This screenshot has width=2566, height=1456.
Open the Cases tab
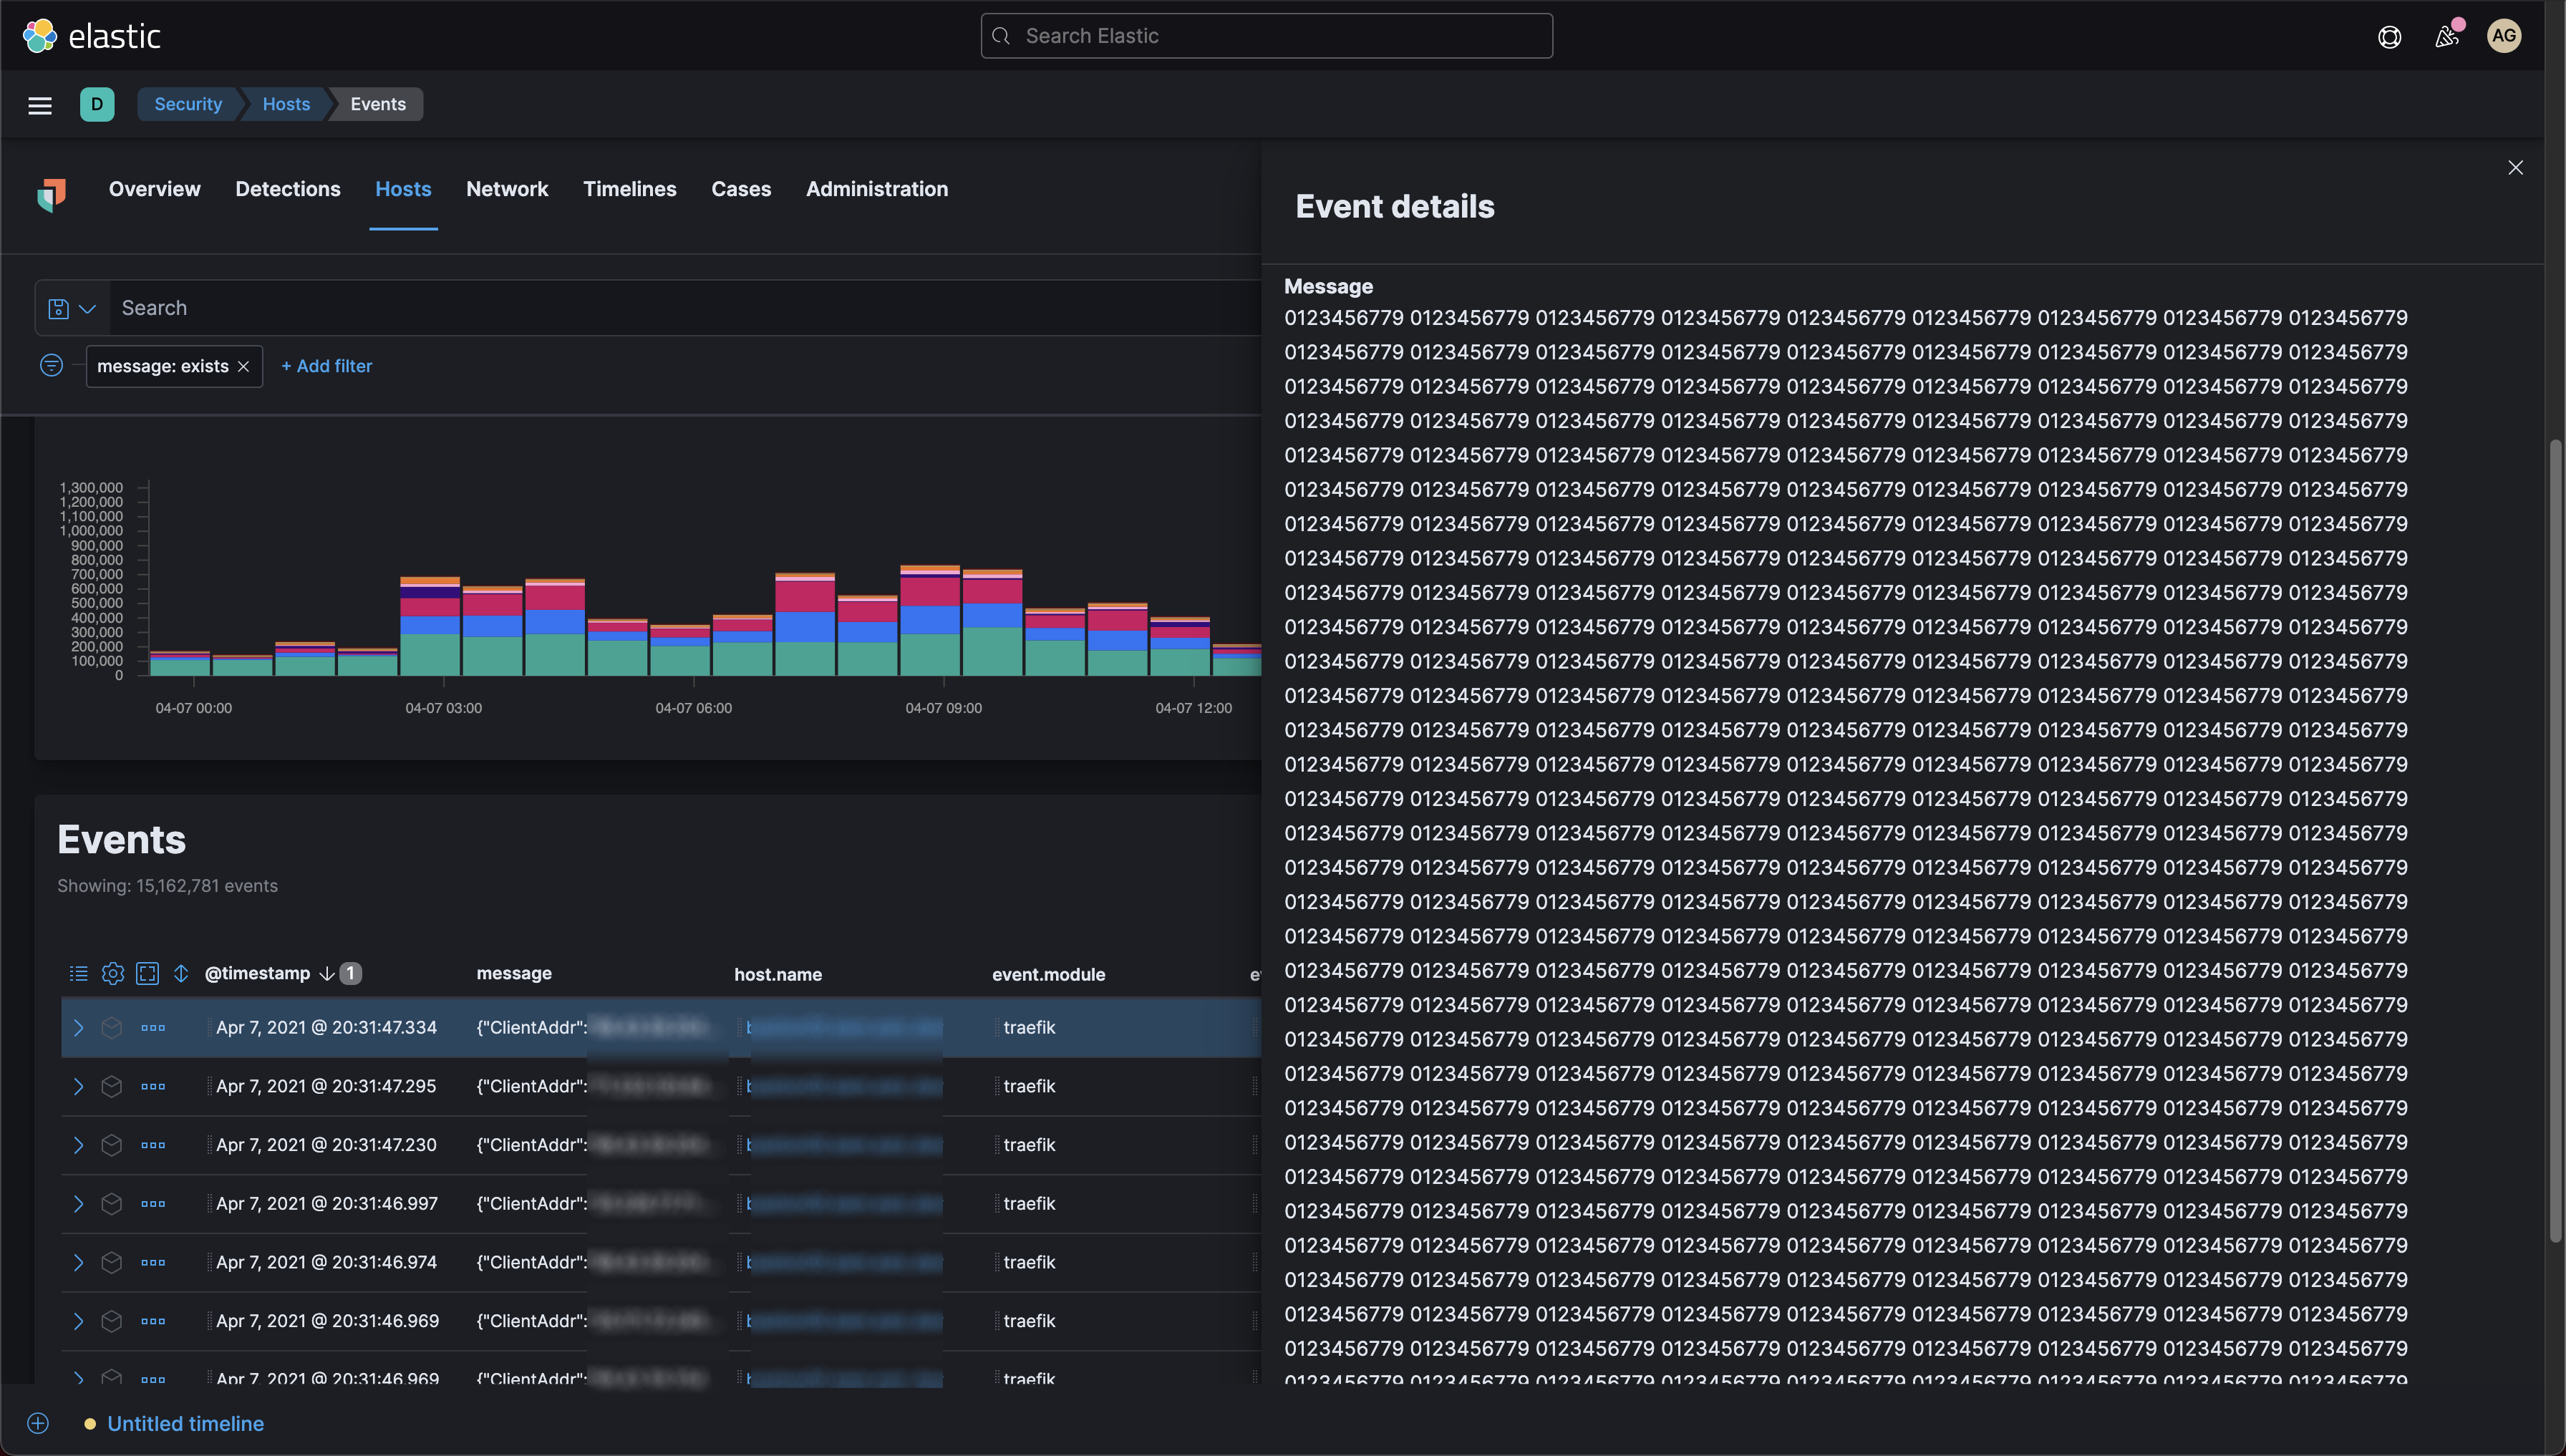click(741, 189)
